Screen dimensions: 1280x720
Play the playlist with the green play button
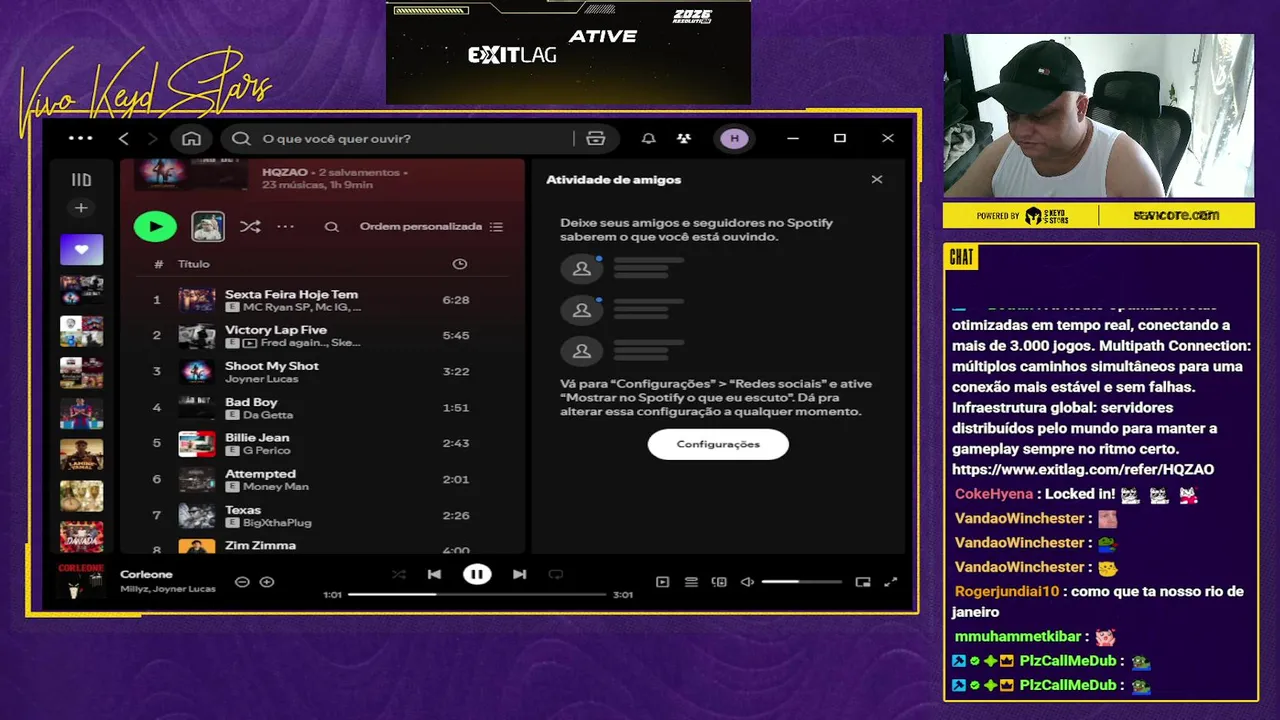(x=155, y=226)
